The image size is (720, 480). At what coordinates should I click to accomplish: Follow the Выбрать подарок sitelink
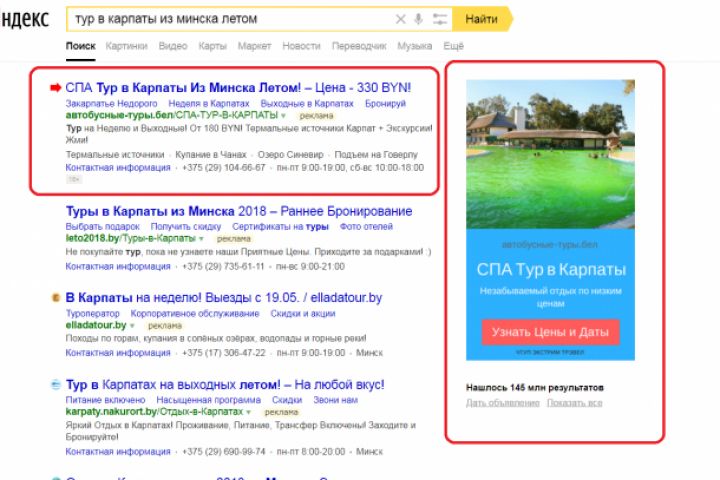click(x=103, y=226)
